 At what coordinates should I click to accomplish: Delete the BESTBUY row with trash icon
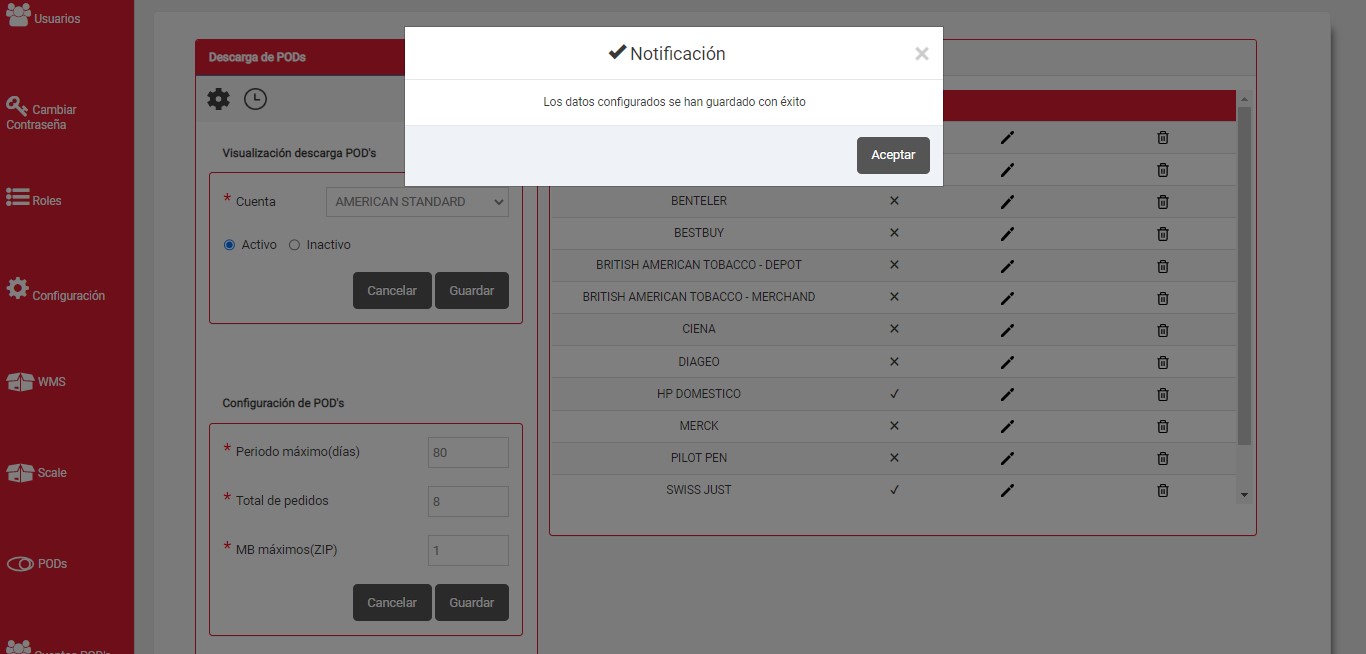(x=1162, y=233)
